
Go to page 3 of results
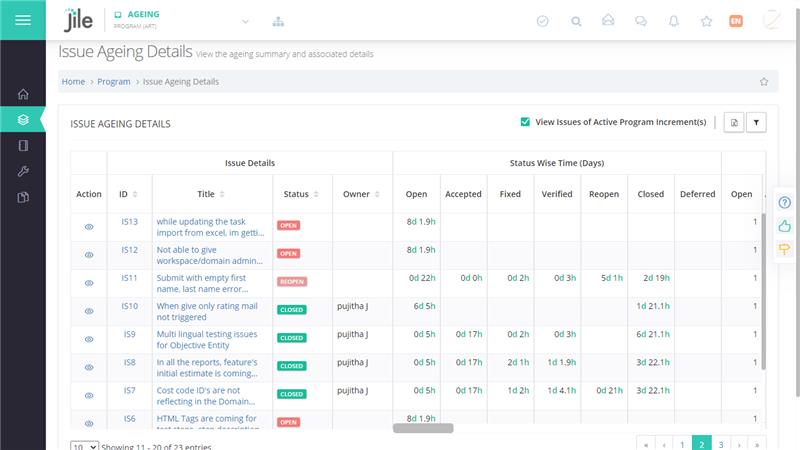(721, 443)
